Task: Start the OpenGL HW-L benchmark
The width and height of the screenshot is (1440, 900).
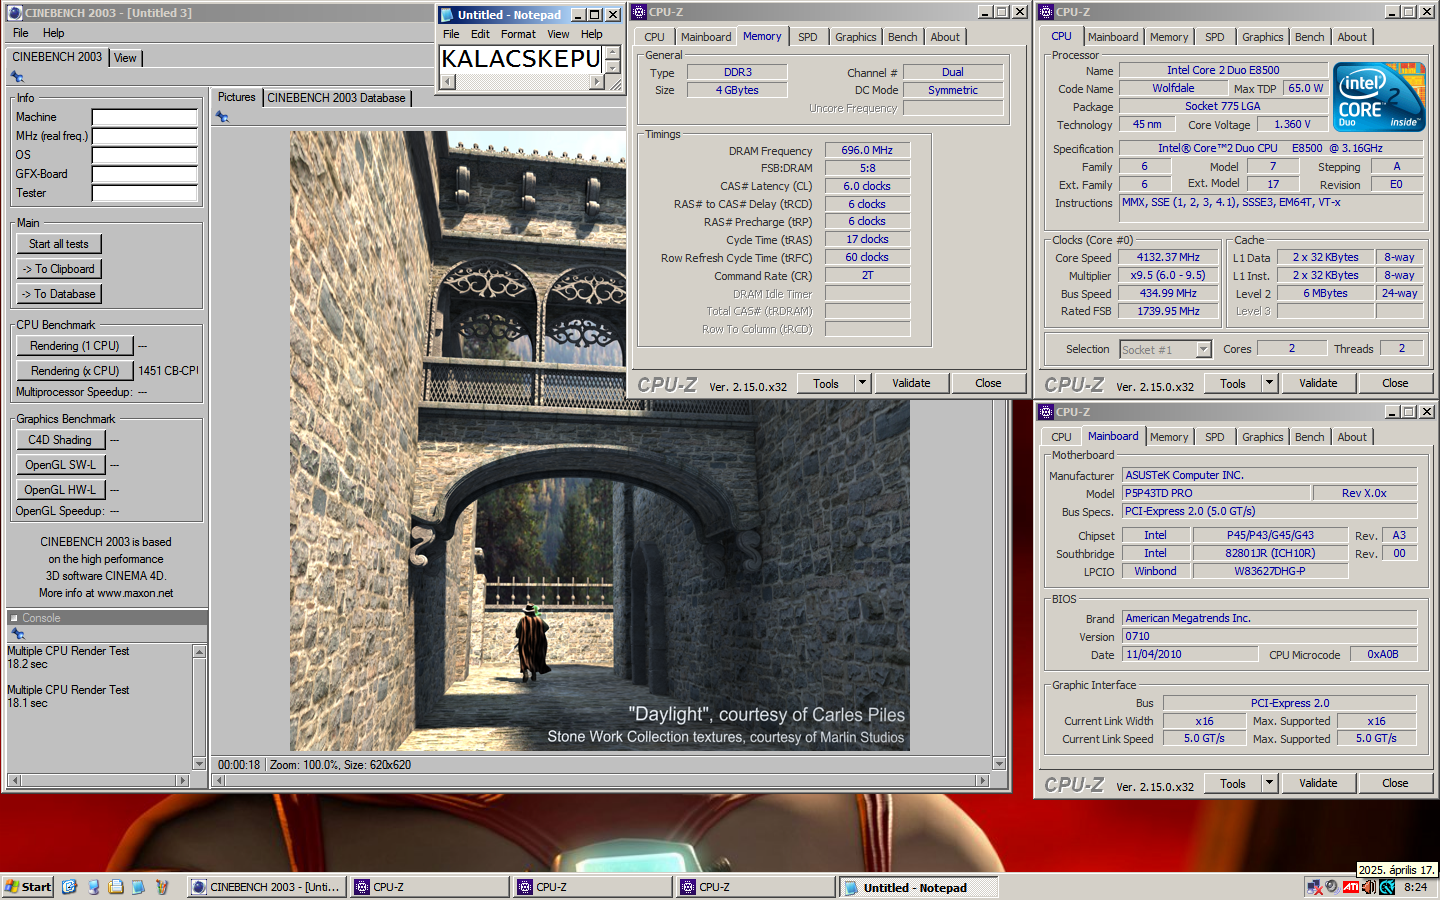Action: coord(60,490)
